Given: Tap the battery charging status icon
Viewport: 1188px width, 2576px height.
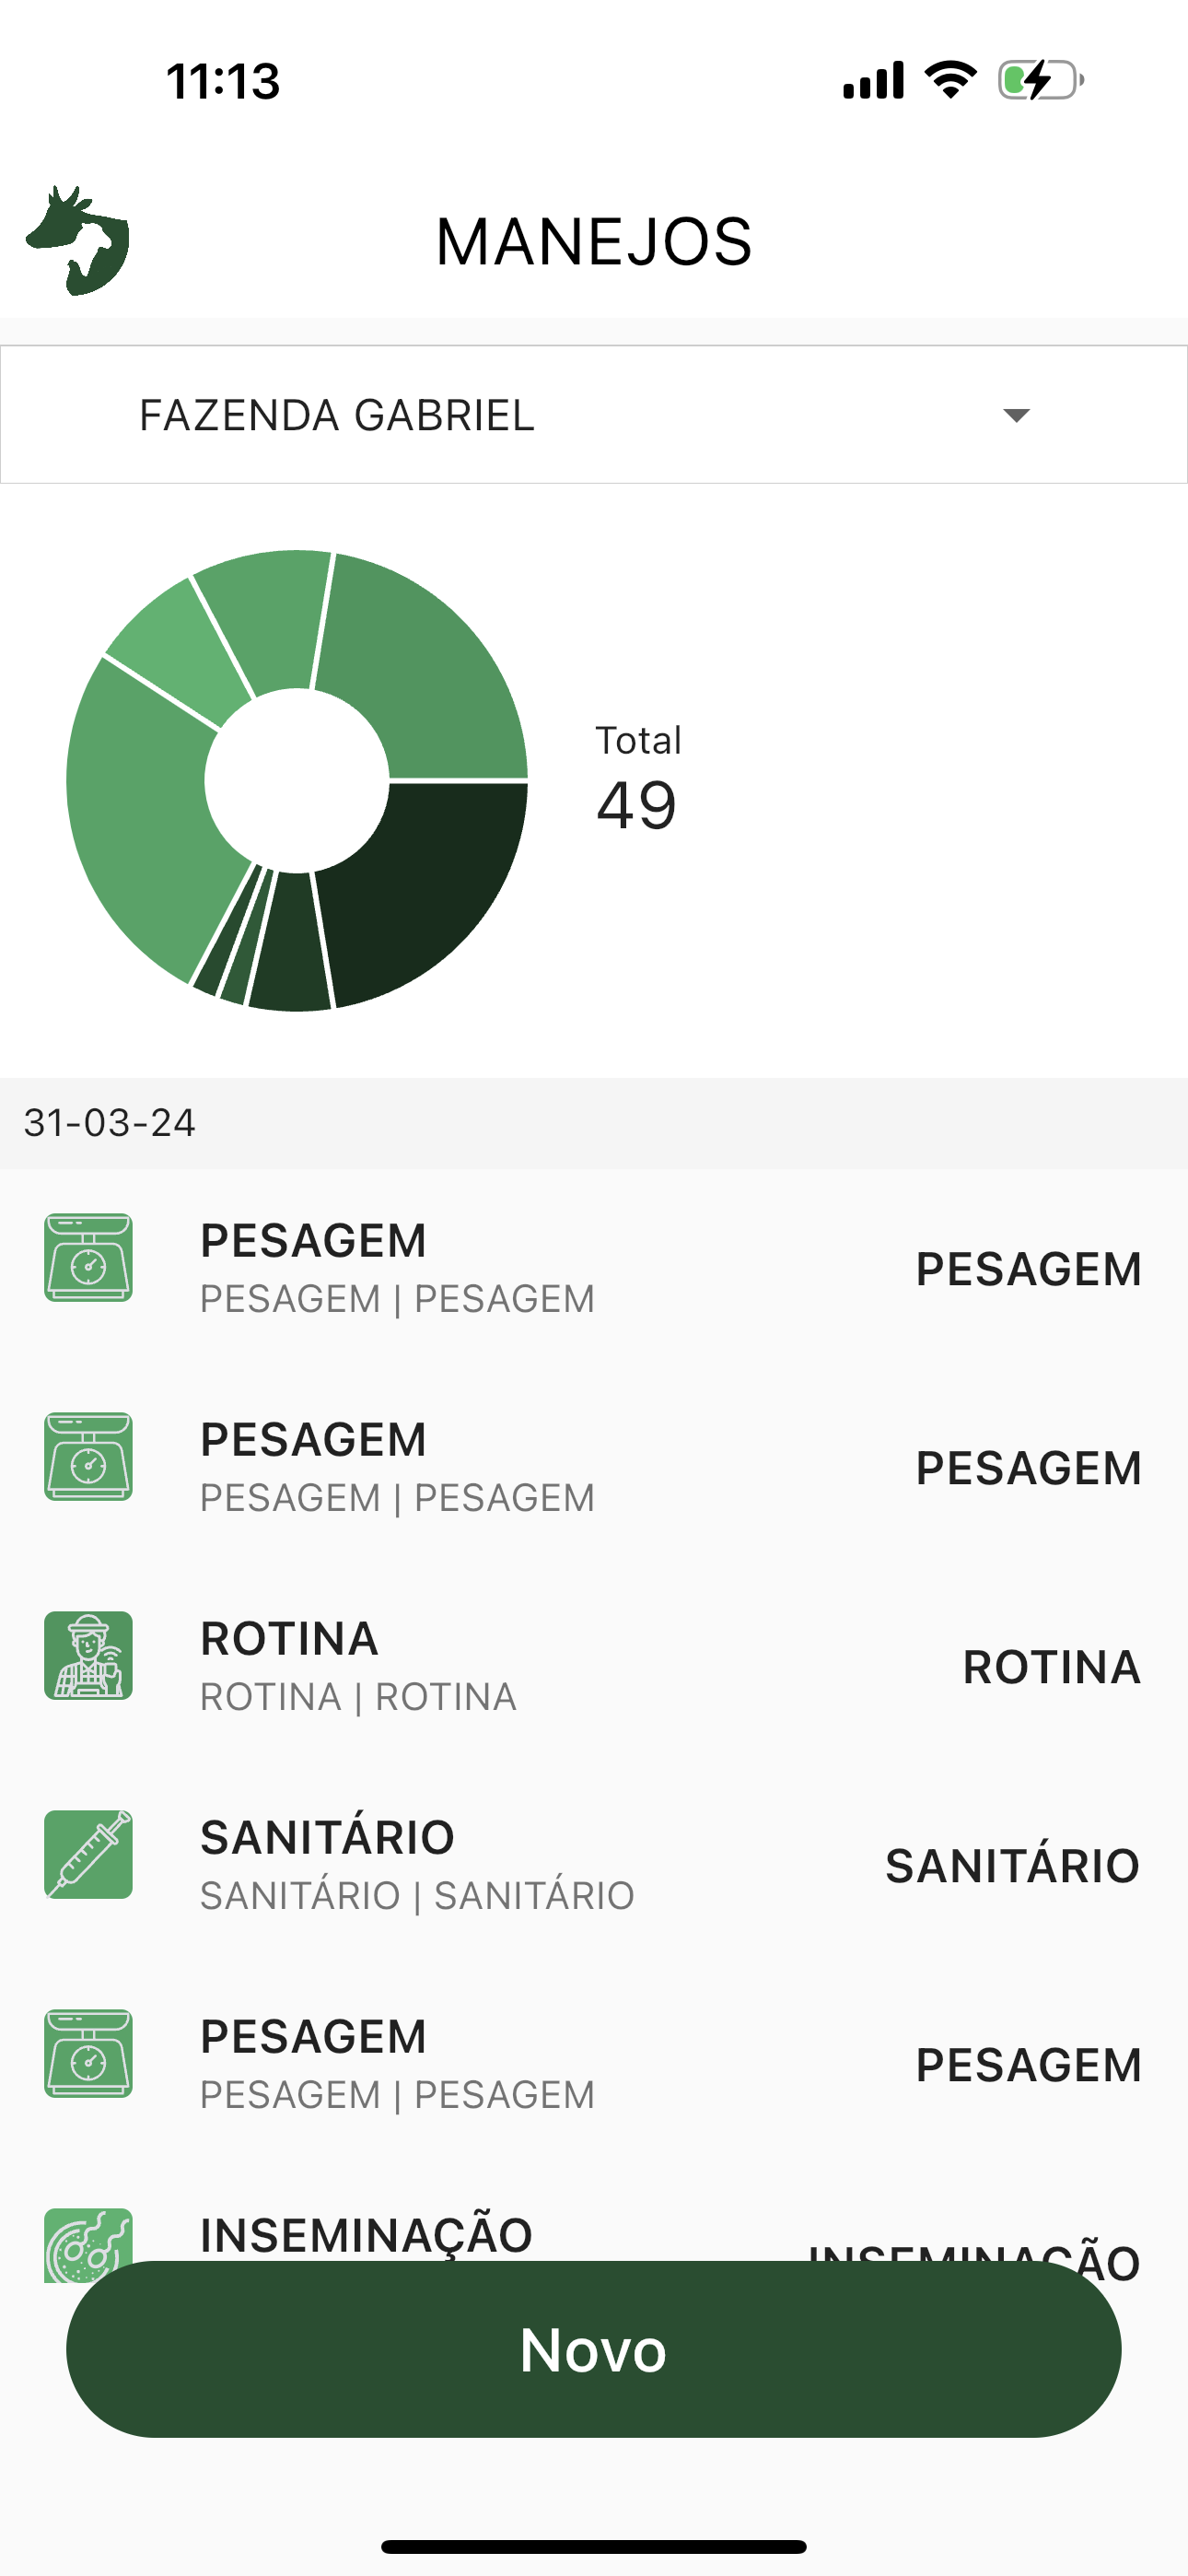Looking at the screenshot, I should click(1040, 80).
